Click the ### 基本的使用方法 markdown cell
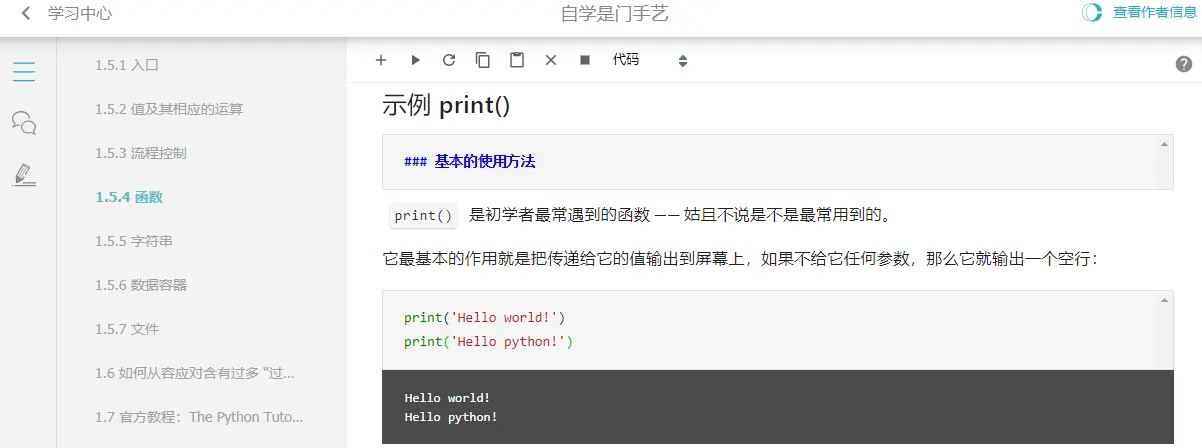 777,162
